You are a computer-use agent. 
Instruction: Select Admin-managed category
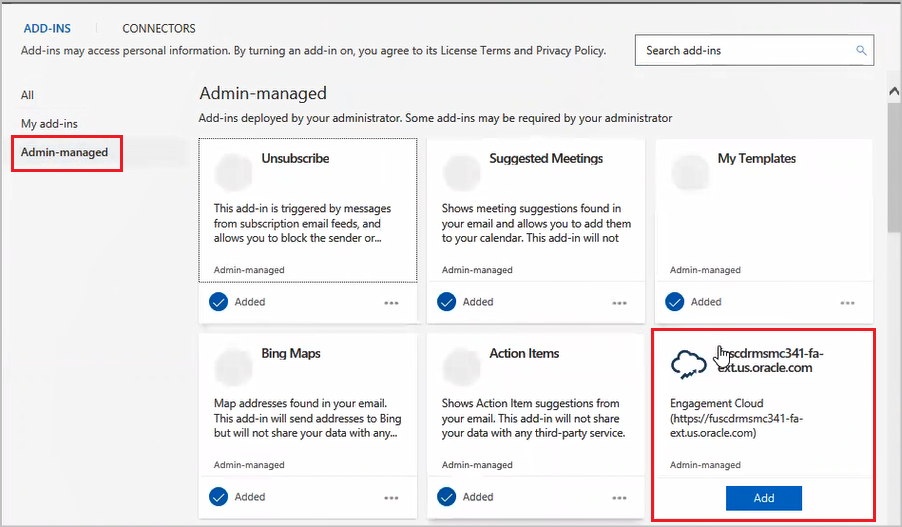(64, 152)
